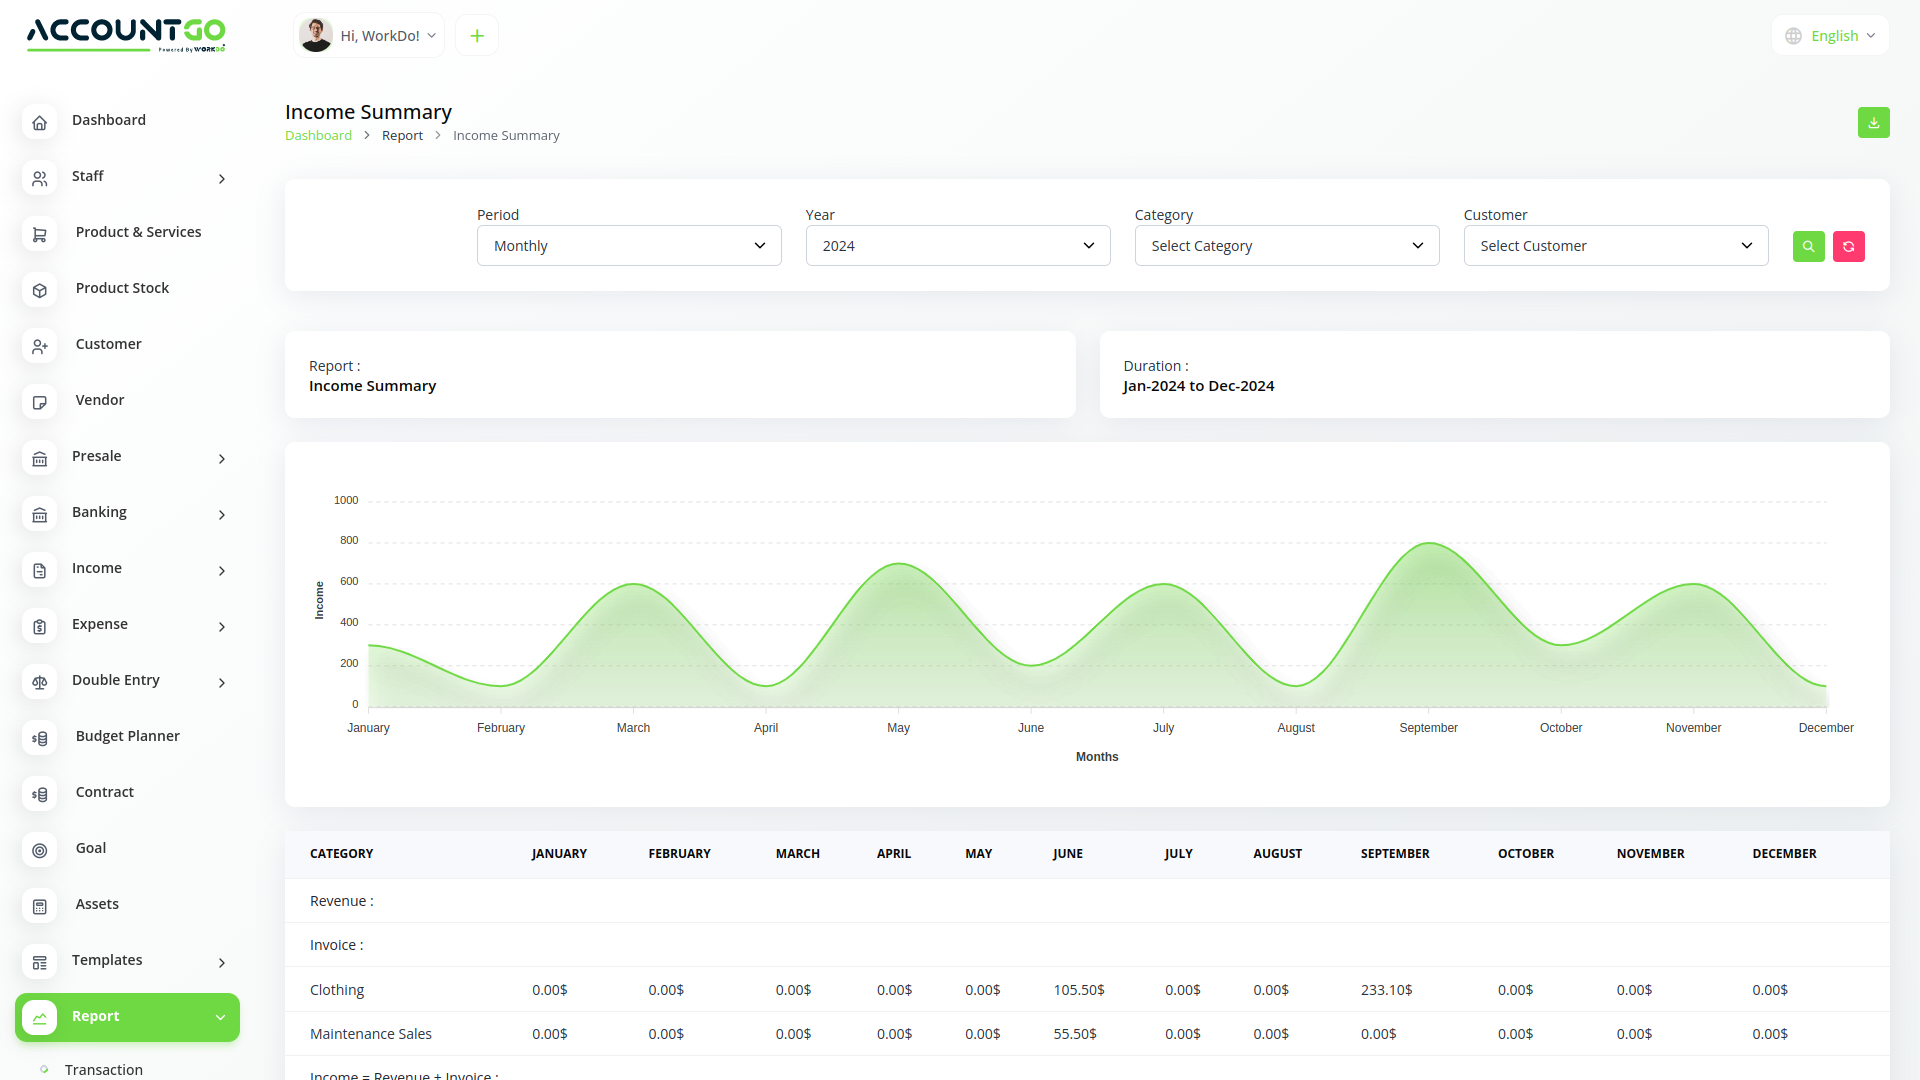Expand the Income sidebar submenu
The width and height of the screenshot is (1920, 1080).
pyautogui.click(x=221, y=571)
